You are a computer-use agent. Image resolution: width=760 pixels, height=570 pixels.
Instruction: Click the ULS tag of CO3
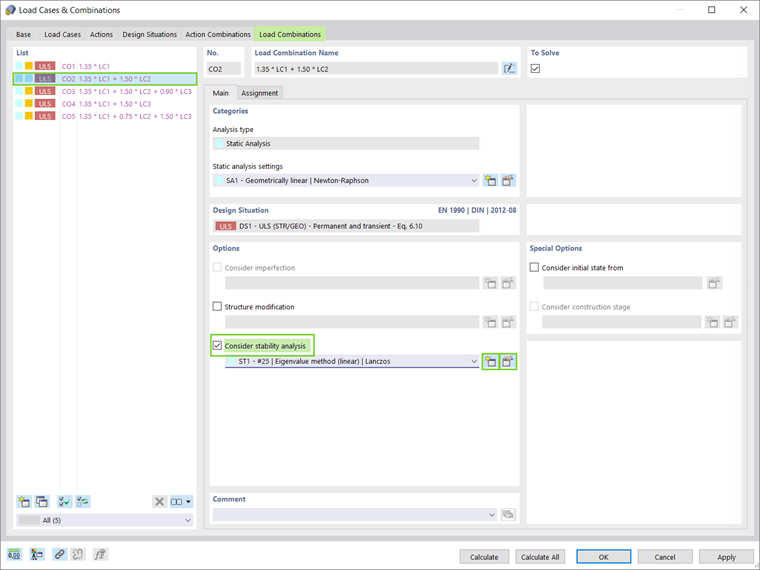click(x=45, y=91)
